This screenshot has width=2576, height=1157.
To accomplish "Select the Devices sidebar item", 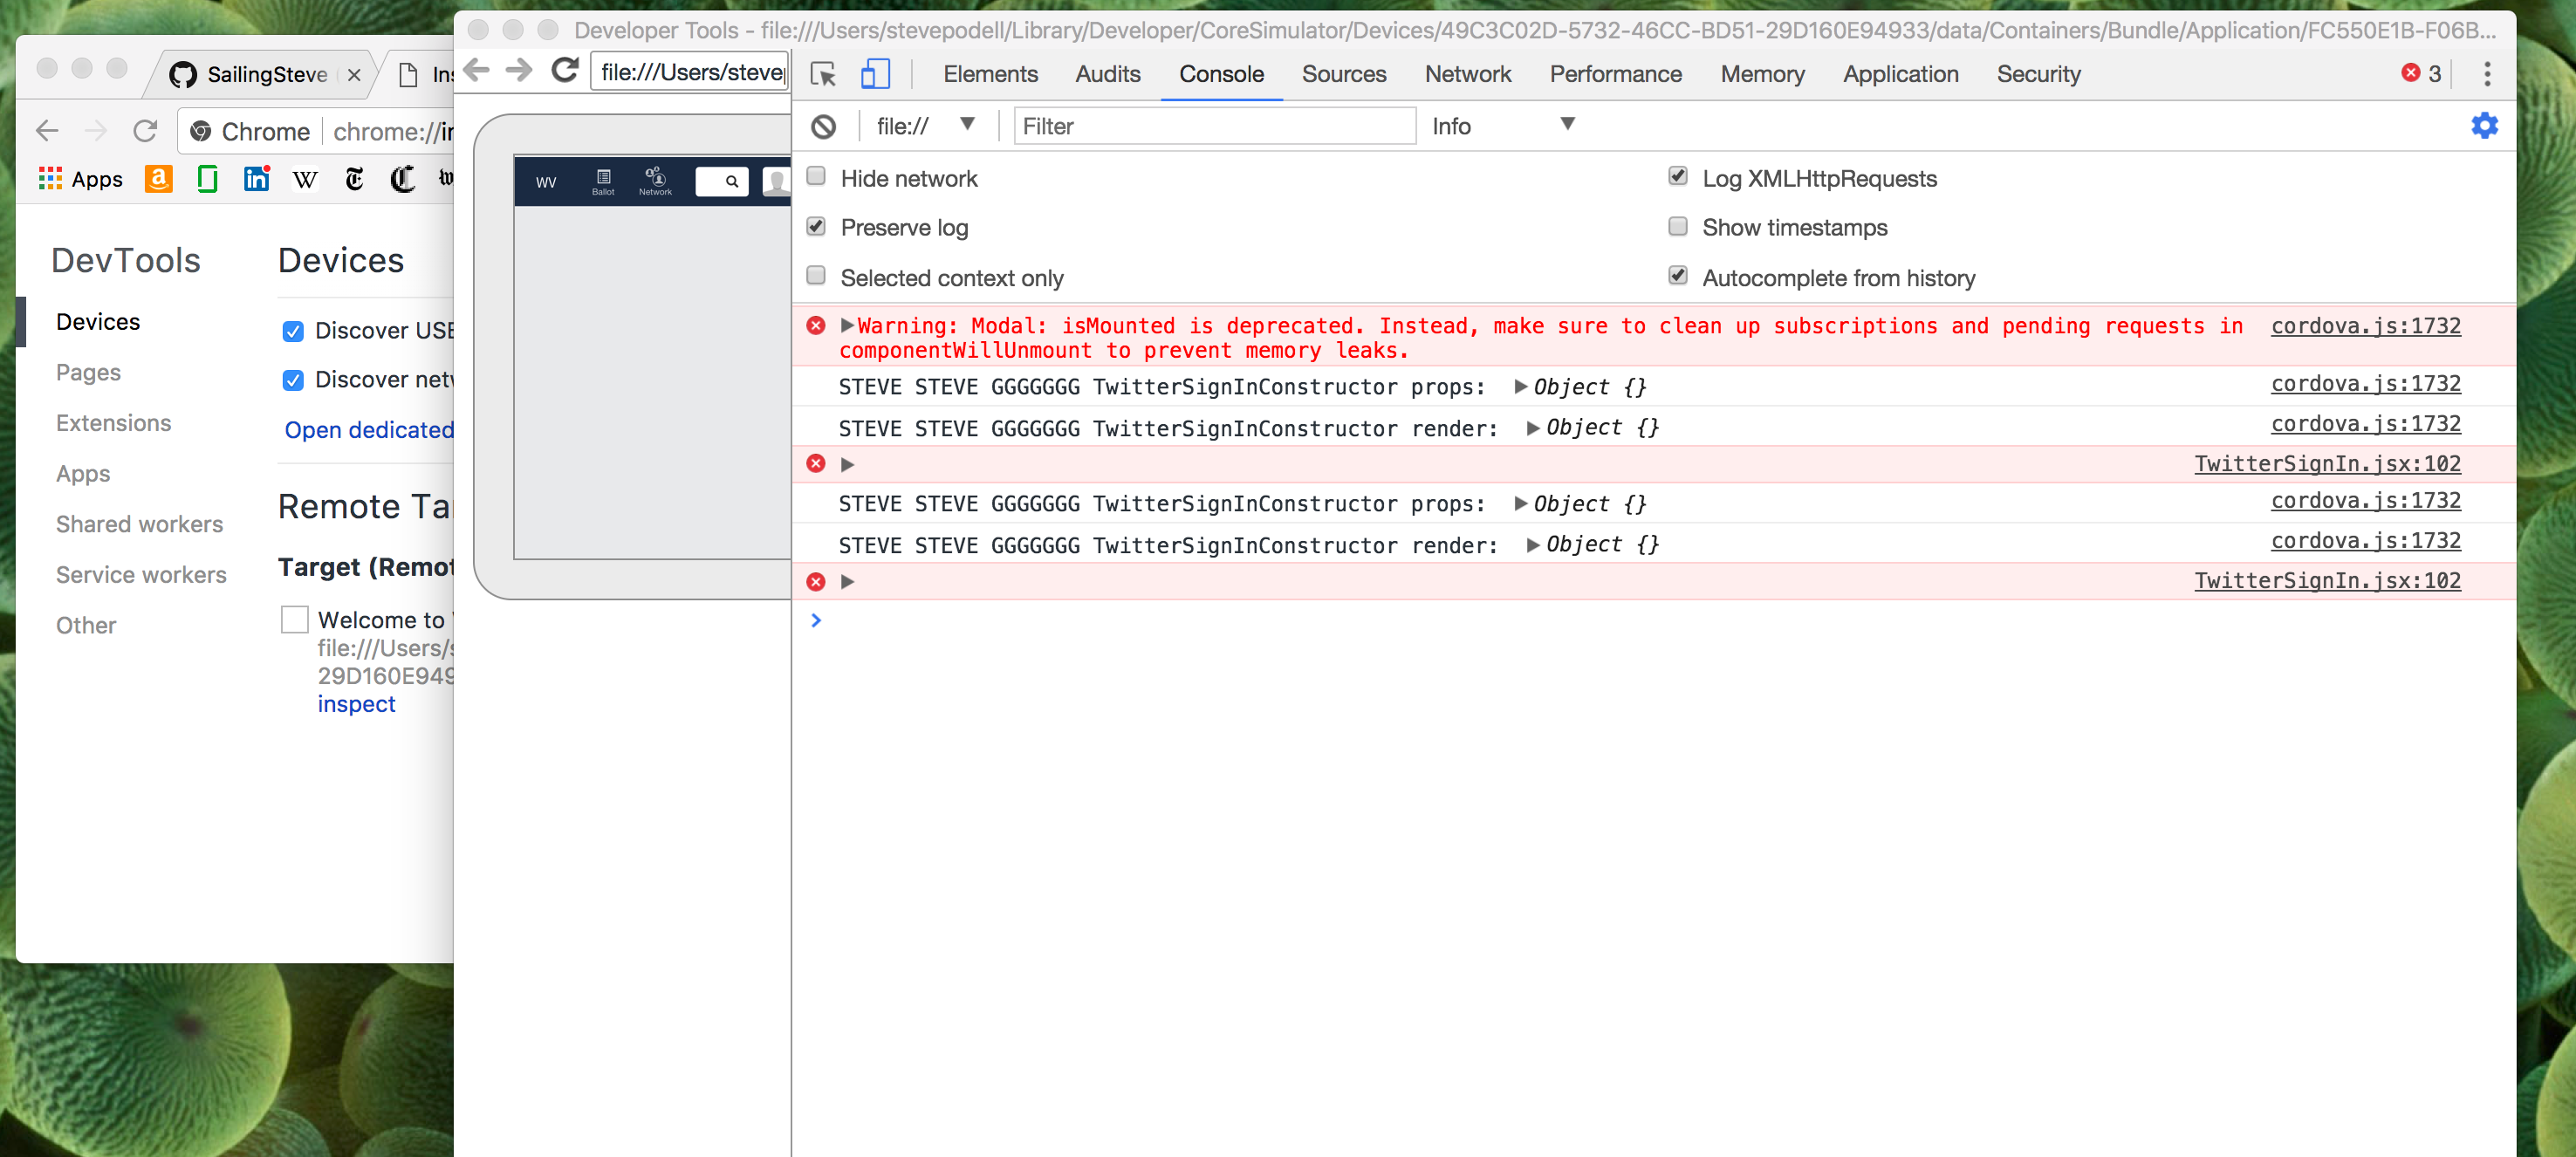I will [97, 320].
